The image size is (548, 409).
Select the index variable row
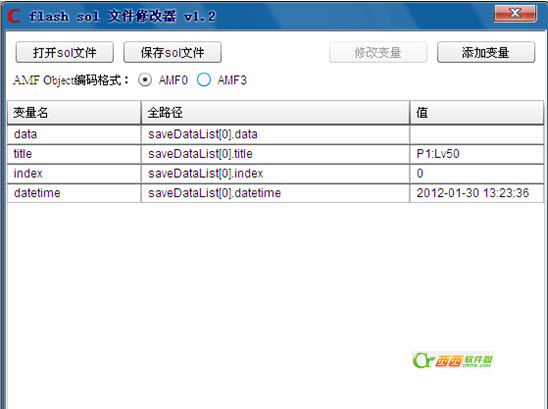tap(275, 173)
